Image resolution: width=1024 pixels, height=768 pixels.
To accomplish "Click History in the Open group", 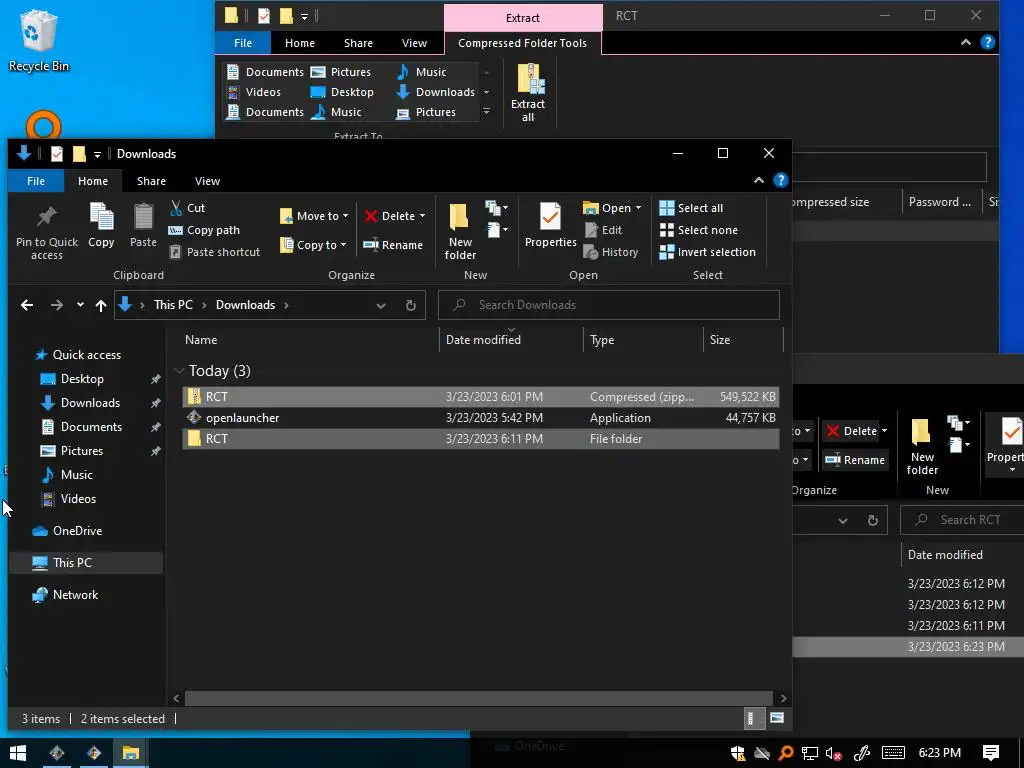I will point(611,251).
